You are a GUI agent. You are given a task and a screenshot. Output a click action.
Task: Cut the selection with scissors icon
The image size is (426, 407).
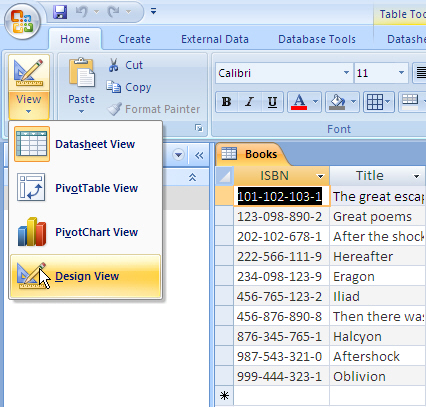[125, 65]
